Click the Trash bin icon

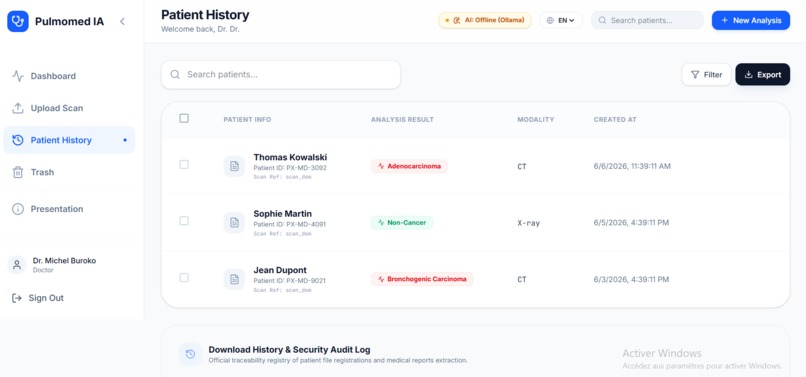[x=18, y=172]
